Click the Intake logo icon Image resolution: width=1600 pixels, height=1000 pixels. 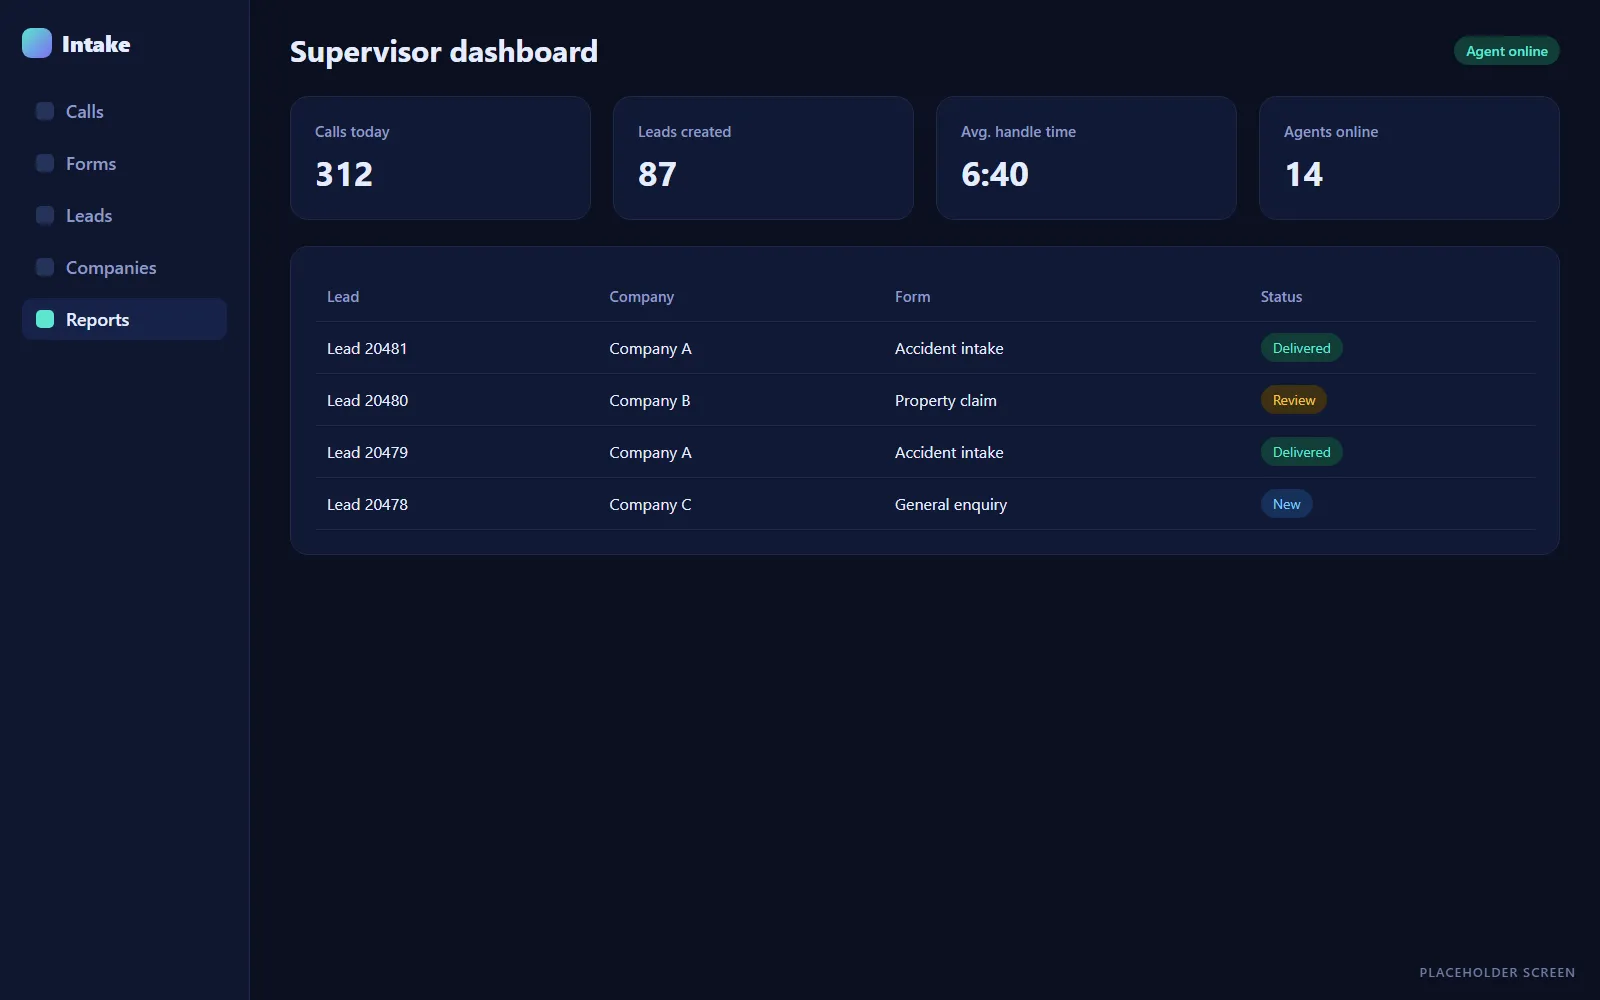[37, 43]
